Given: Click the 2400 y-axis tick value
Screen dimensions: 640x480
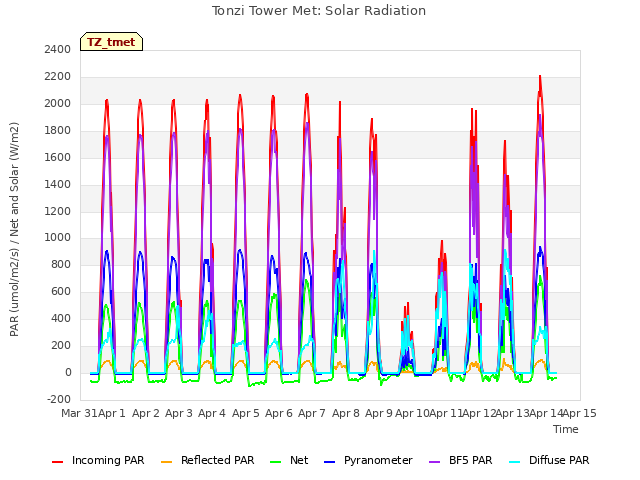Looking at the screenshot, I should [58, 49].
